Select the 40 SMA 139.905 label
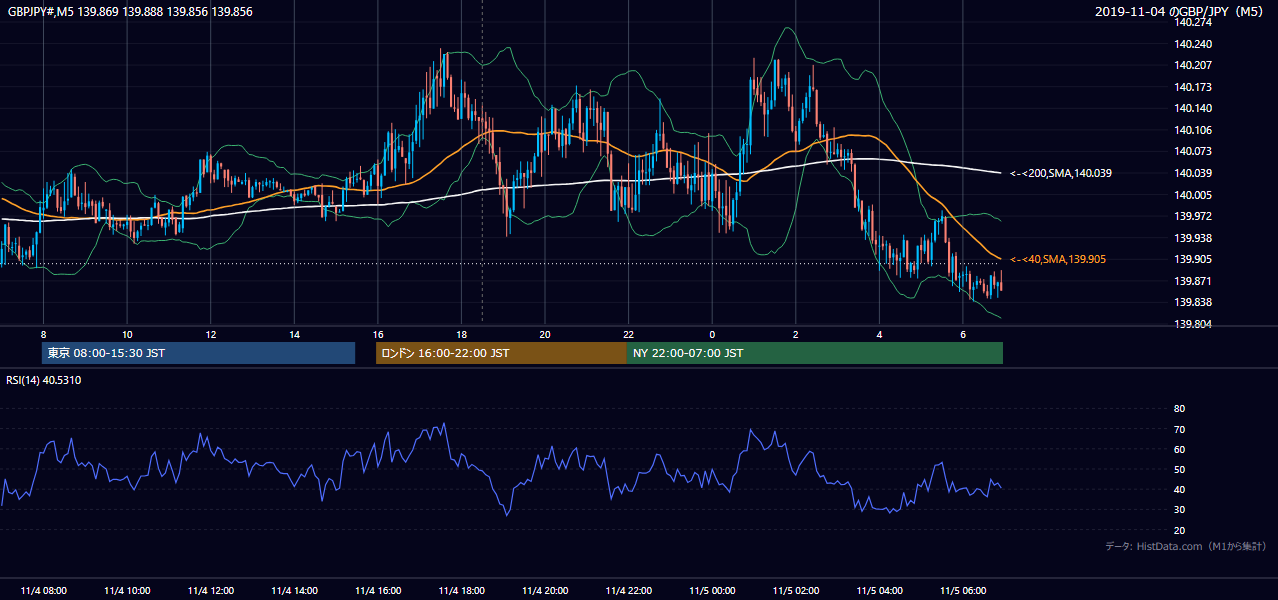 point(1058,259)
